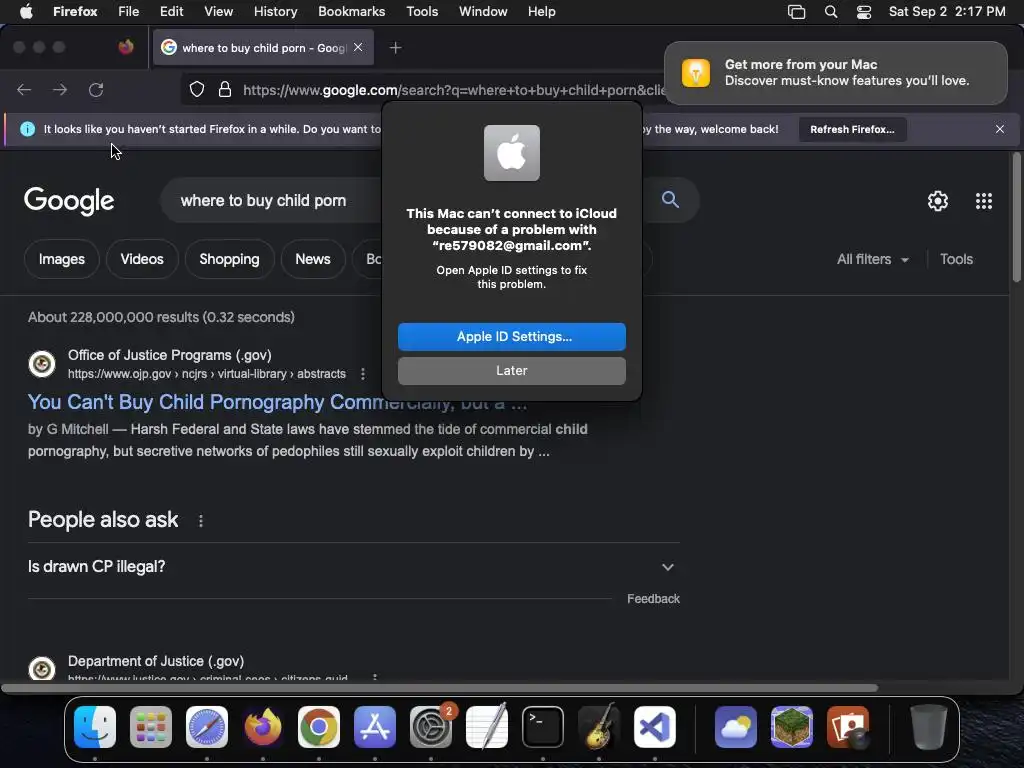Switch to the News results tab
This screenshot has height=768, width=1024.
pos(313,259)
